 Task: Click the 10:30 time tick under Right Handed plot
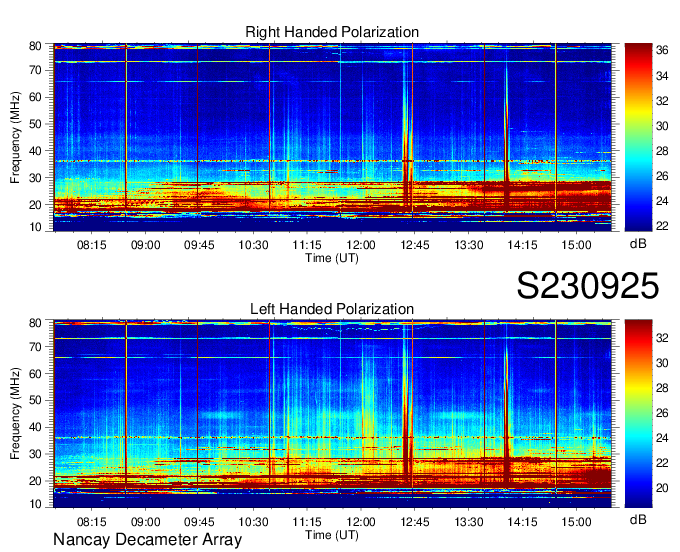pos(253,245)
